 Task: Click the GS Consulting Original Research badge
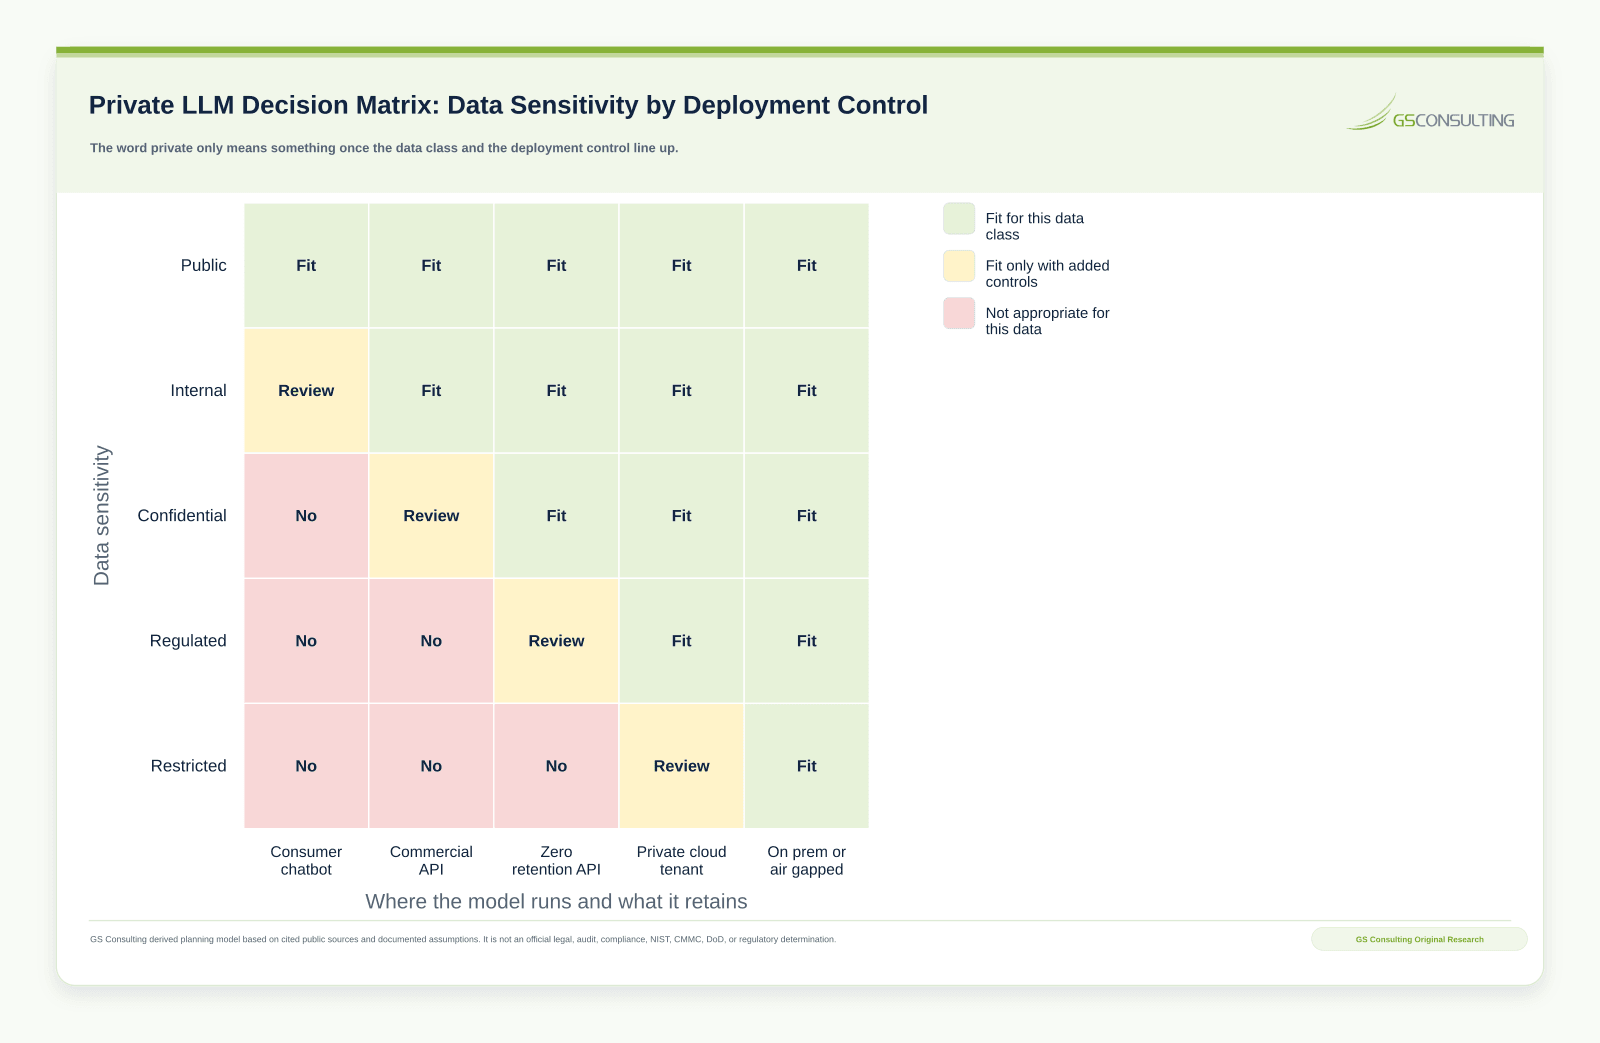(1419, 939)
